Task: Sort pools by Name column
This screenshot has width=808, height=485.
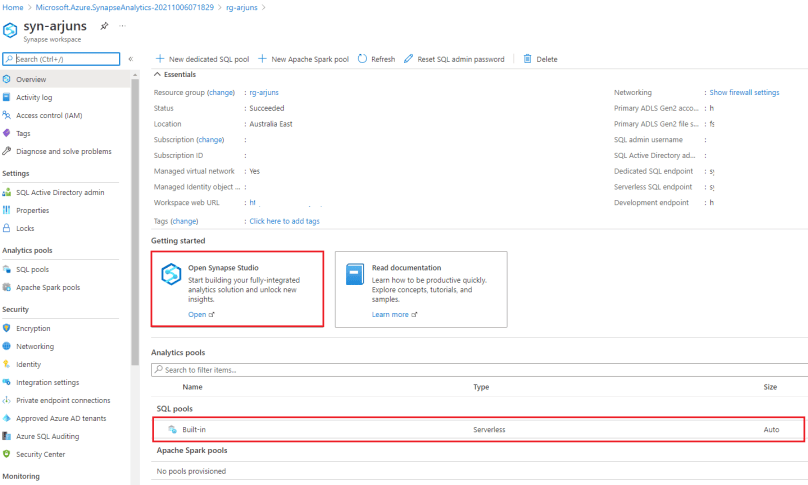Action: [192, 387]
